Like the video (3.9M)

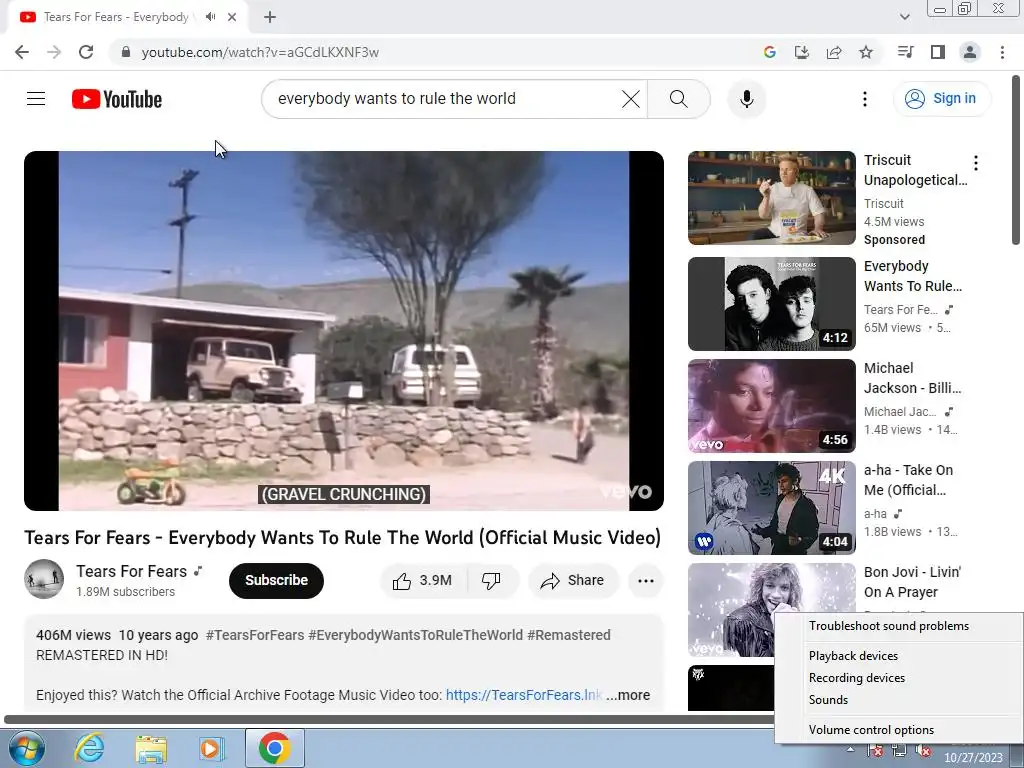pos(423,581)
